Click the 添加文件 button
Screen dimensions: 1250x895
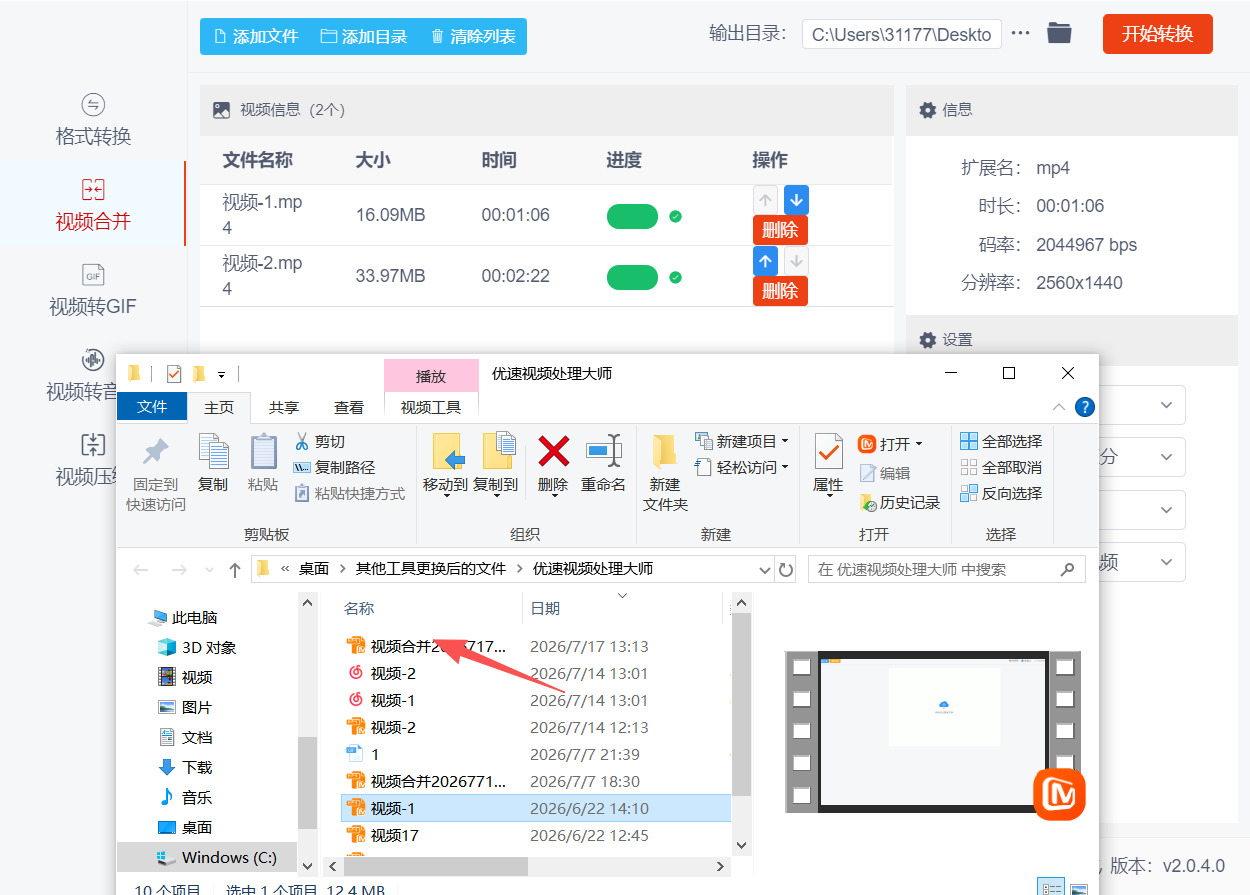click(256, 36)
